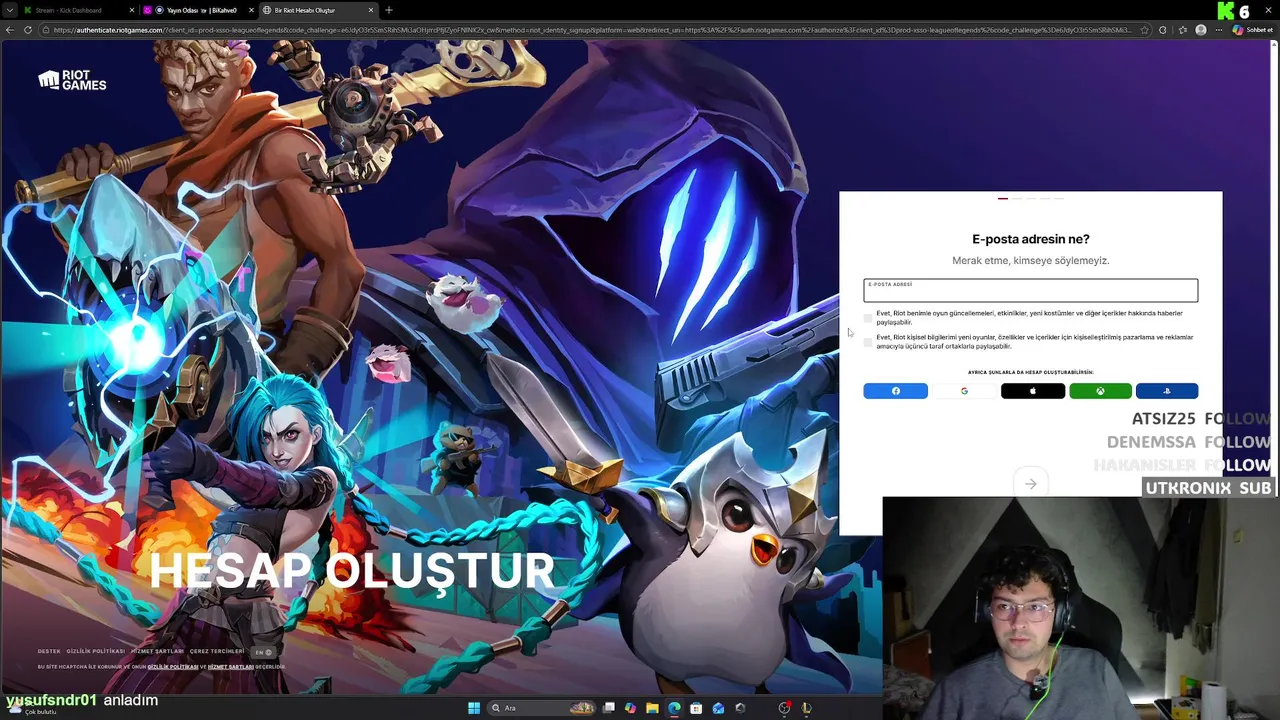The width and height of the screenshot is (1280, 720).
Task: Sign up with Apple button
Action: [x=1033, y=391]
